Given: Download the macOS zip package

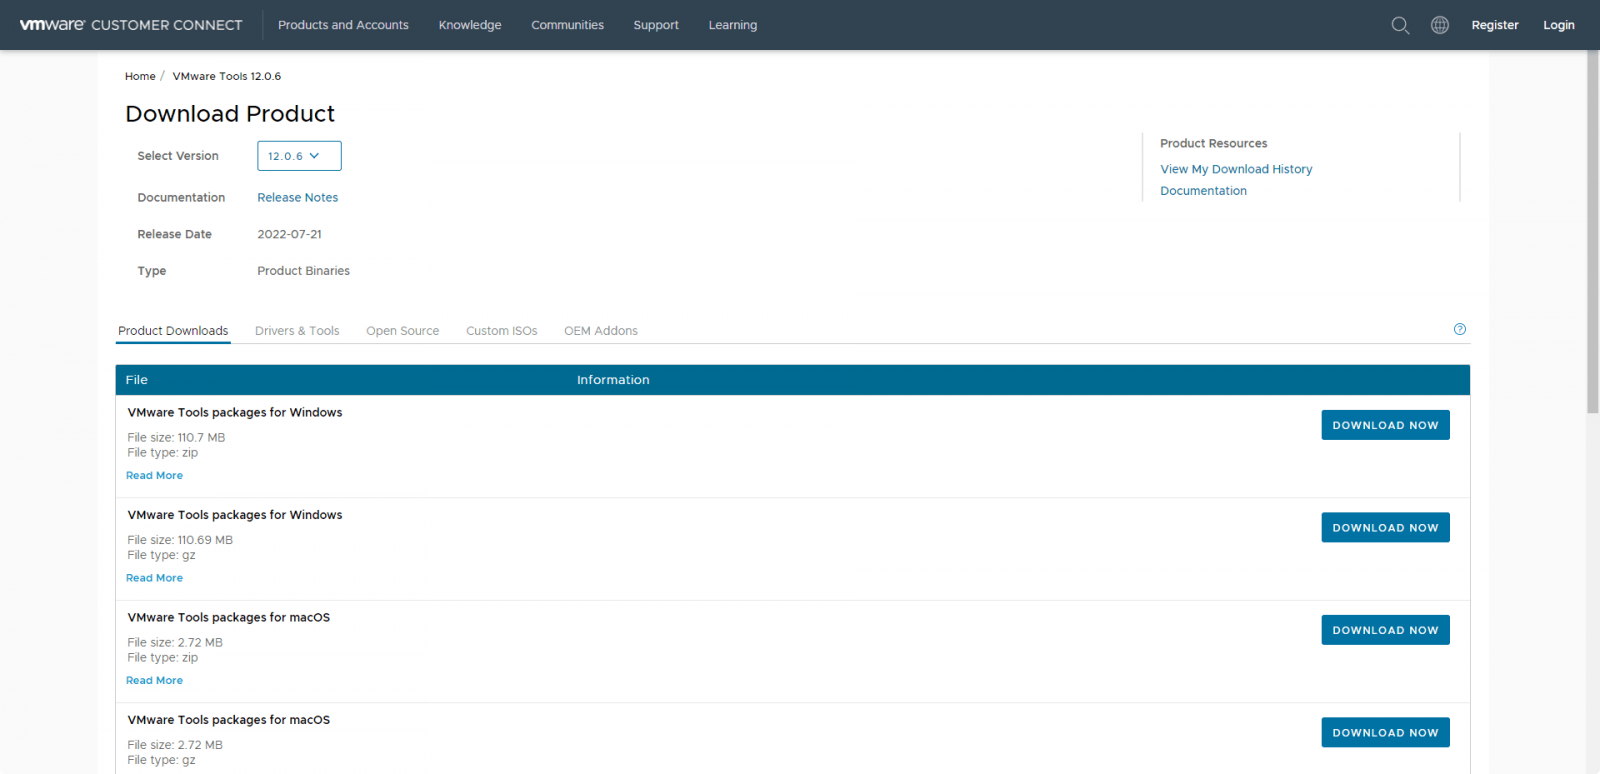Looking at the screenshot, I should (x=1385, y=630).
